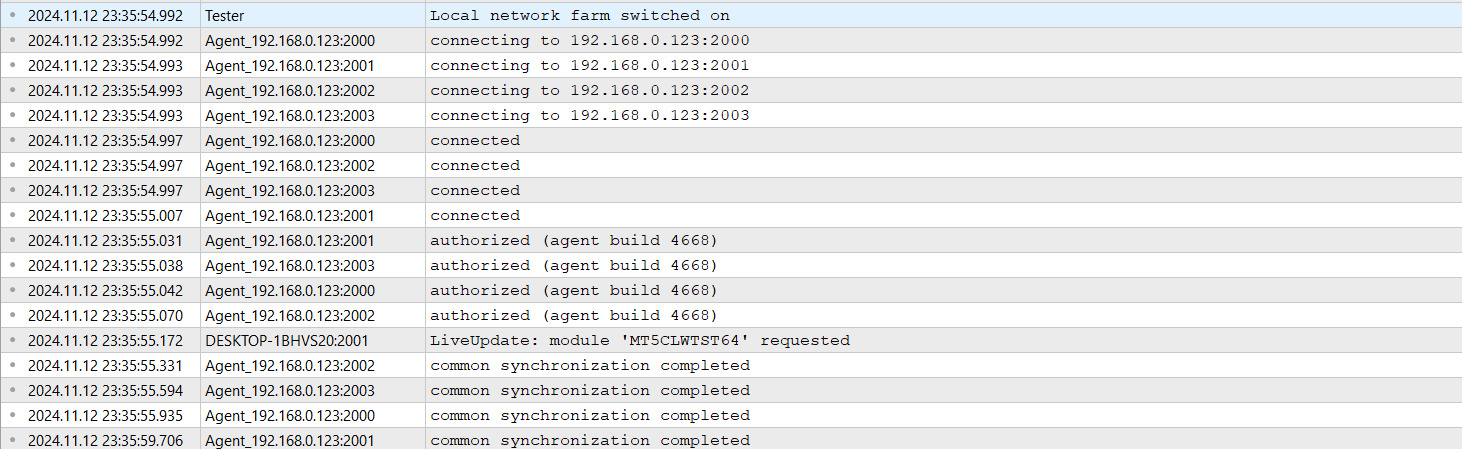Click the bullet icon beside the LiveUpdate entry
Image resolution: width=1462 pixels, height=449 pixels.
(x=12, y=340)
